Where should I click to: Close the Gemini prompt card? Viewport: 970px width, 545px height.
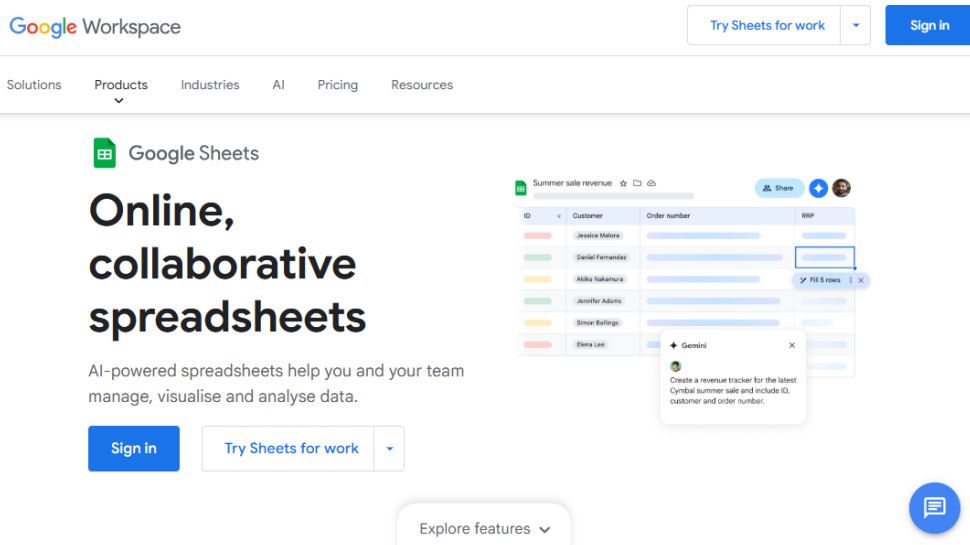pyautogui.click(x=792, y=345)
